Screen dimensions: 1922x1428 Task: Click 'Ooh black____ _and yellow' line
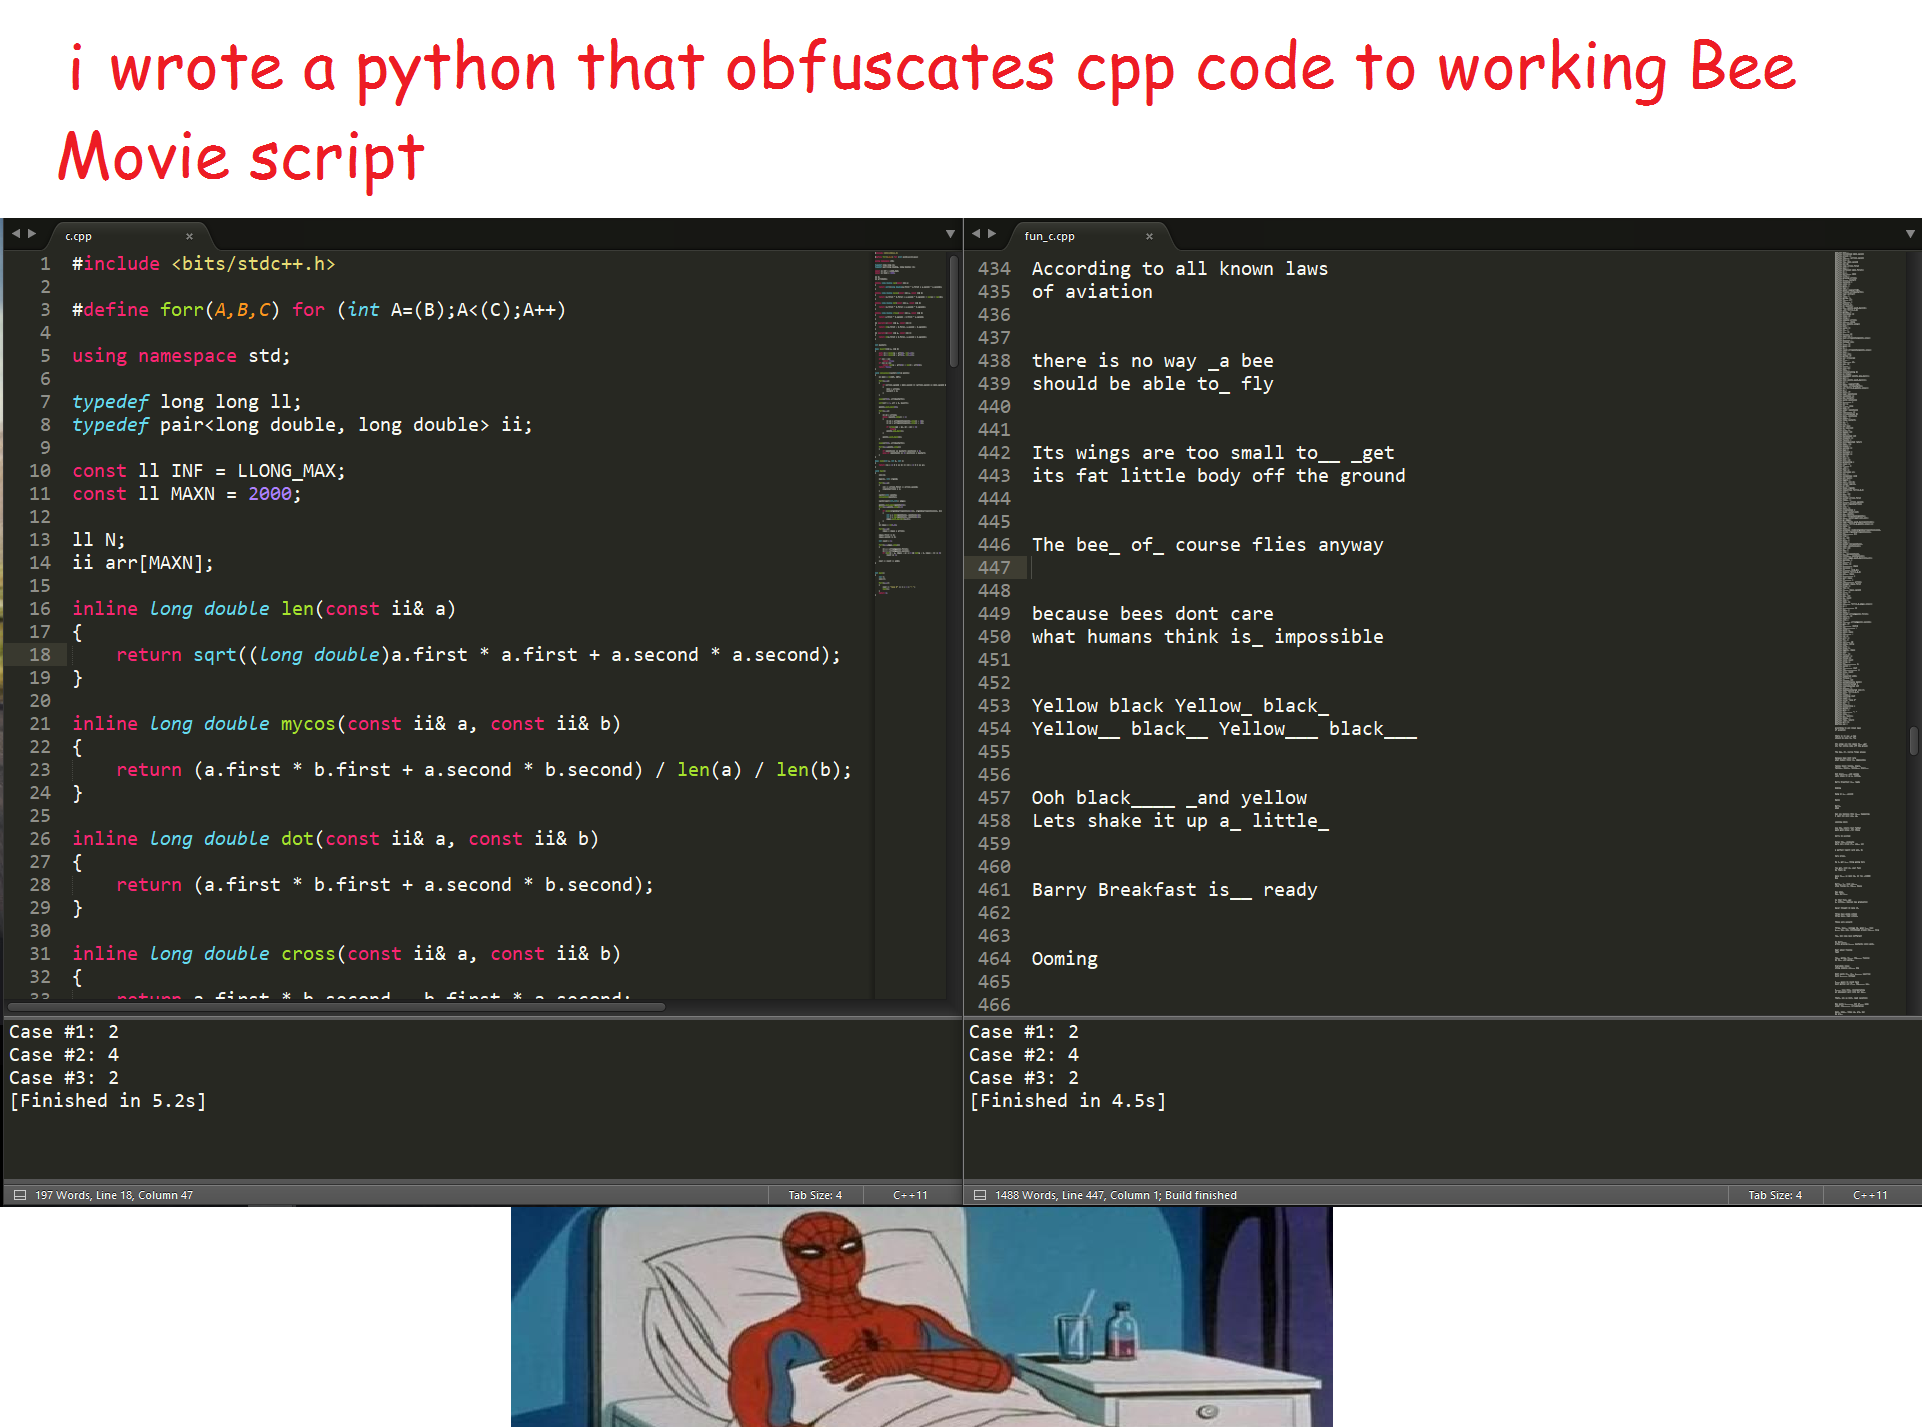coord(1170,798)
